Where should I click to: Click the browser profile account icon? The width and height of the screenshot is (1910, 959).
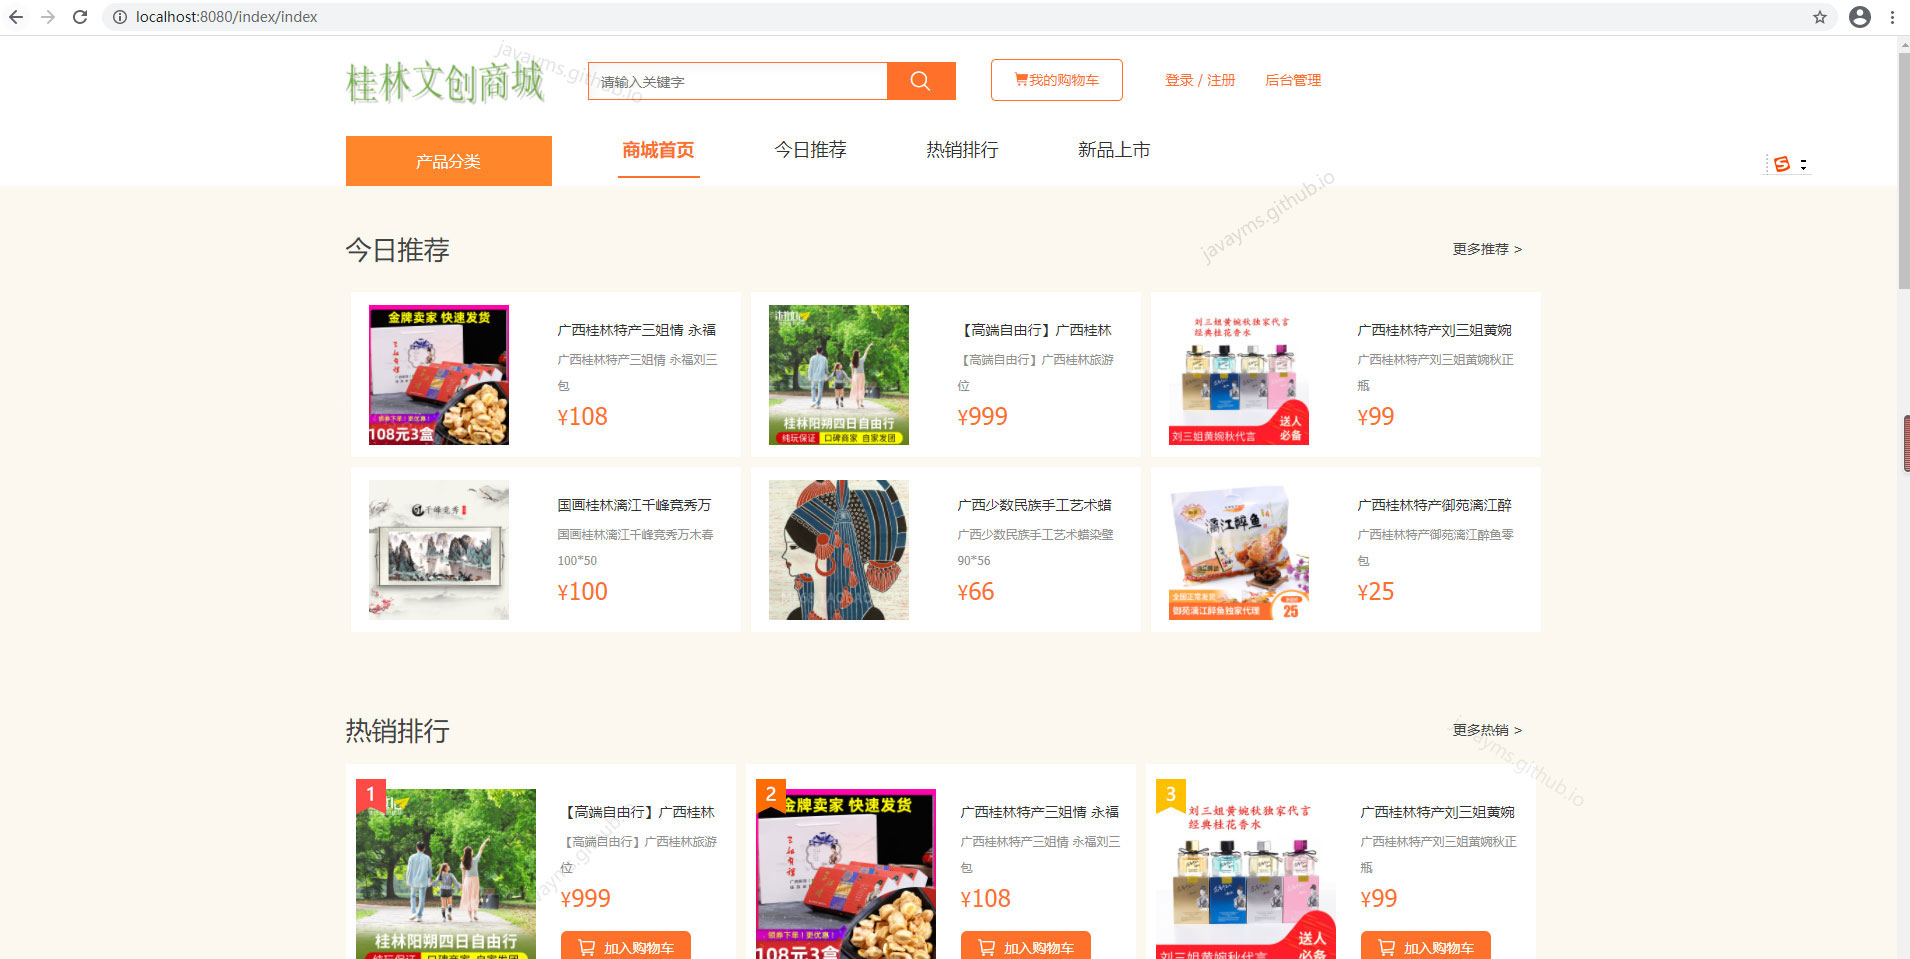1860,16
